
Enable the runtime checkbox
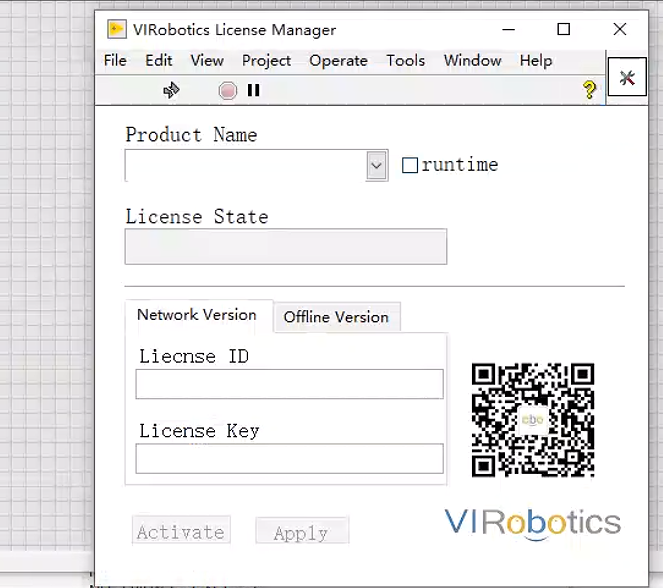(410, 165)
